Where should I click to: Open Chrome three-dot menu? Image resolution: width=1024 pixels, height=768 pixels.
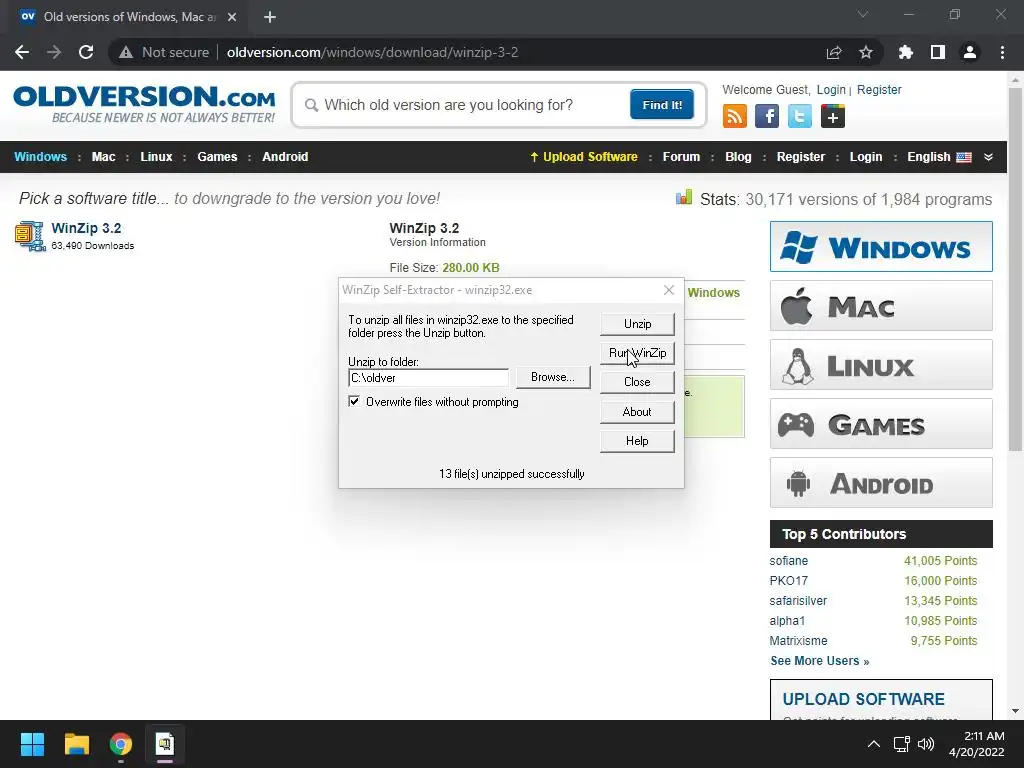click(1002, 52)
